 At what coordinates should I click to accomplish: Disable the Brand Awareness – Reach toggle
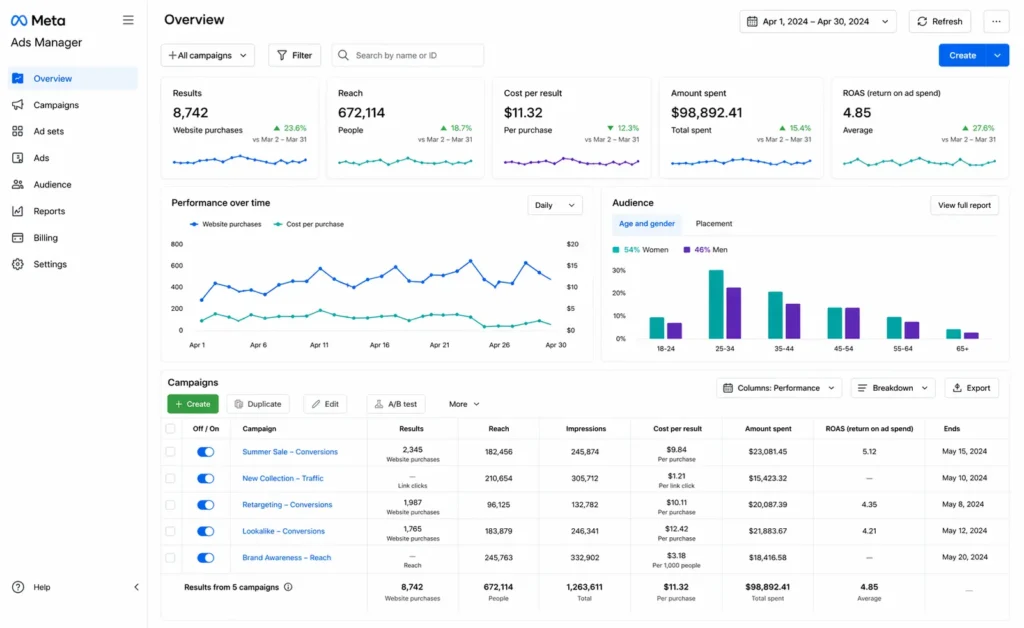pos(205,557)
